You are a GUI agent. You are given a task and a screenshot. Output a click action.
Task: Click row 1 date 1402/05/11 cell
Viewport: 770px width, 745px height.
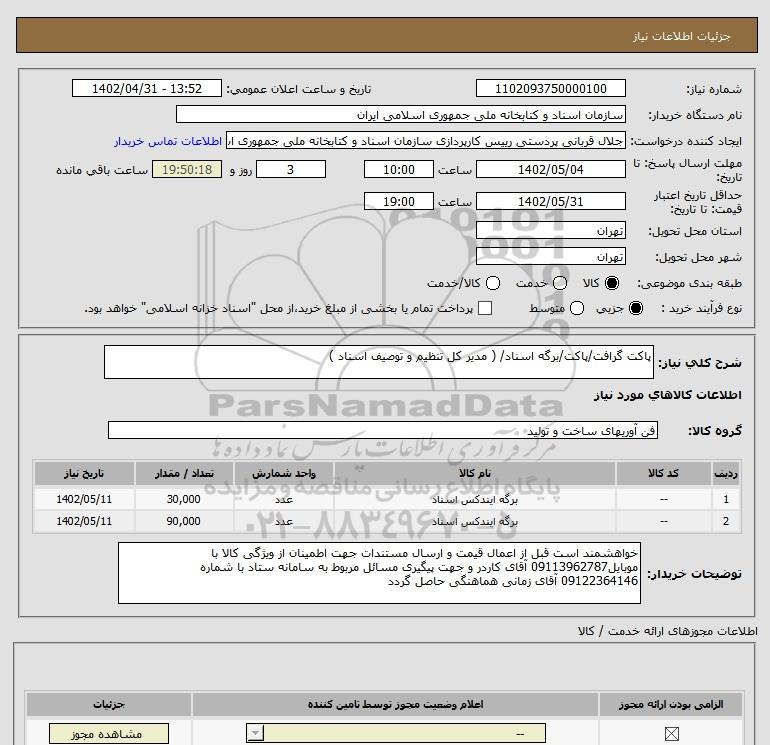click(x=84, y=499)
